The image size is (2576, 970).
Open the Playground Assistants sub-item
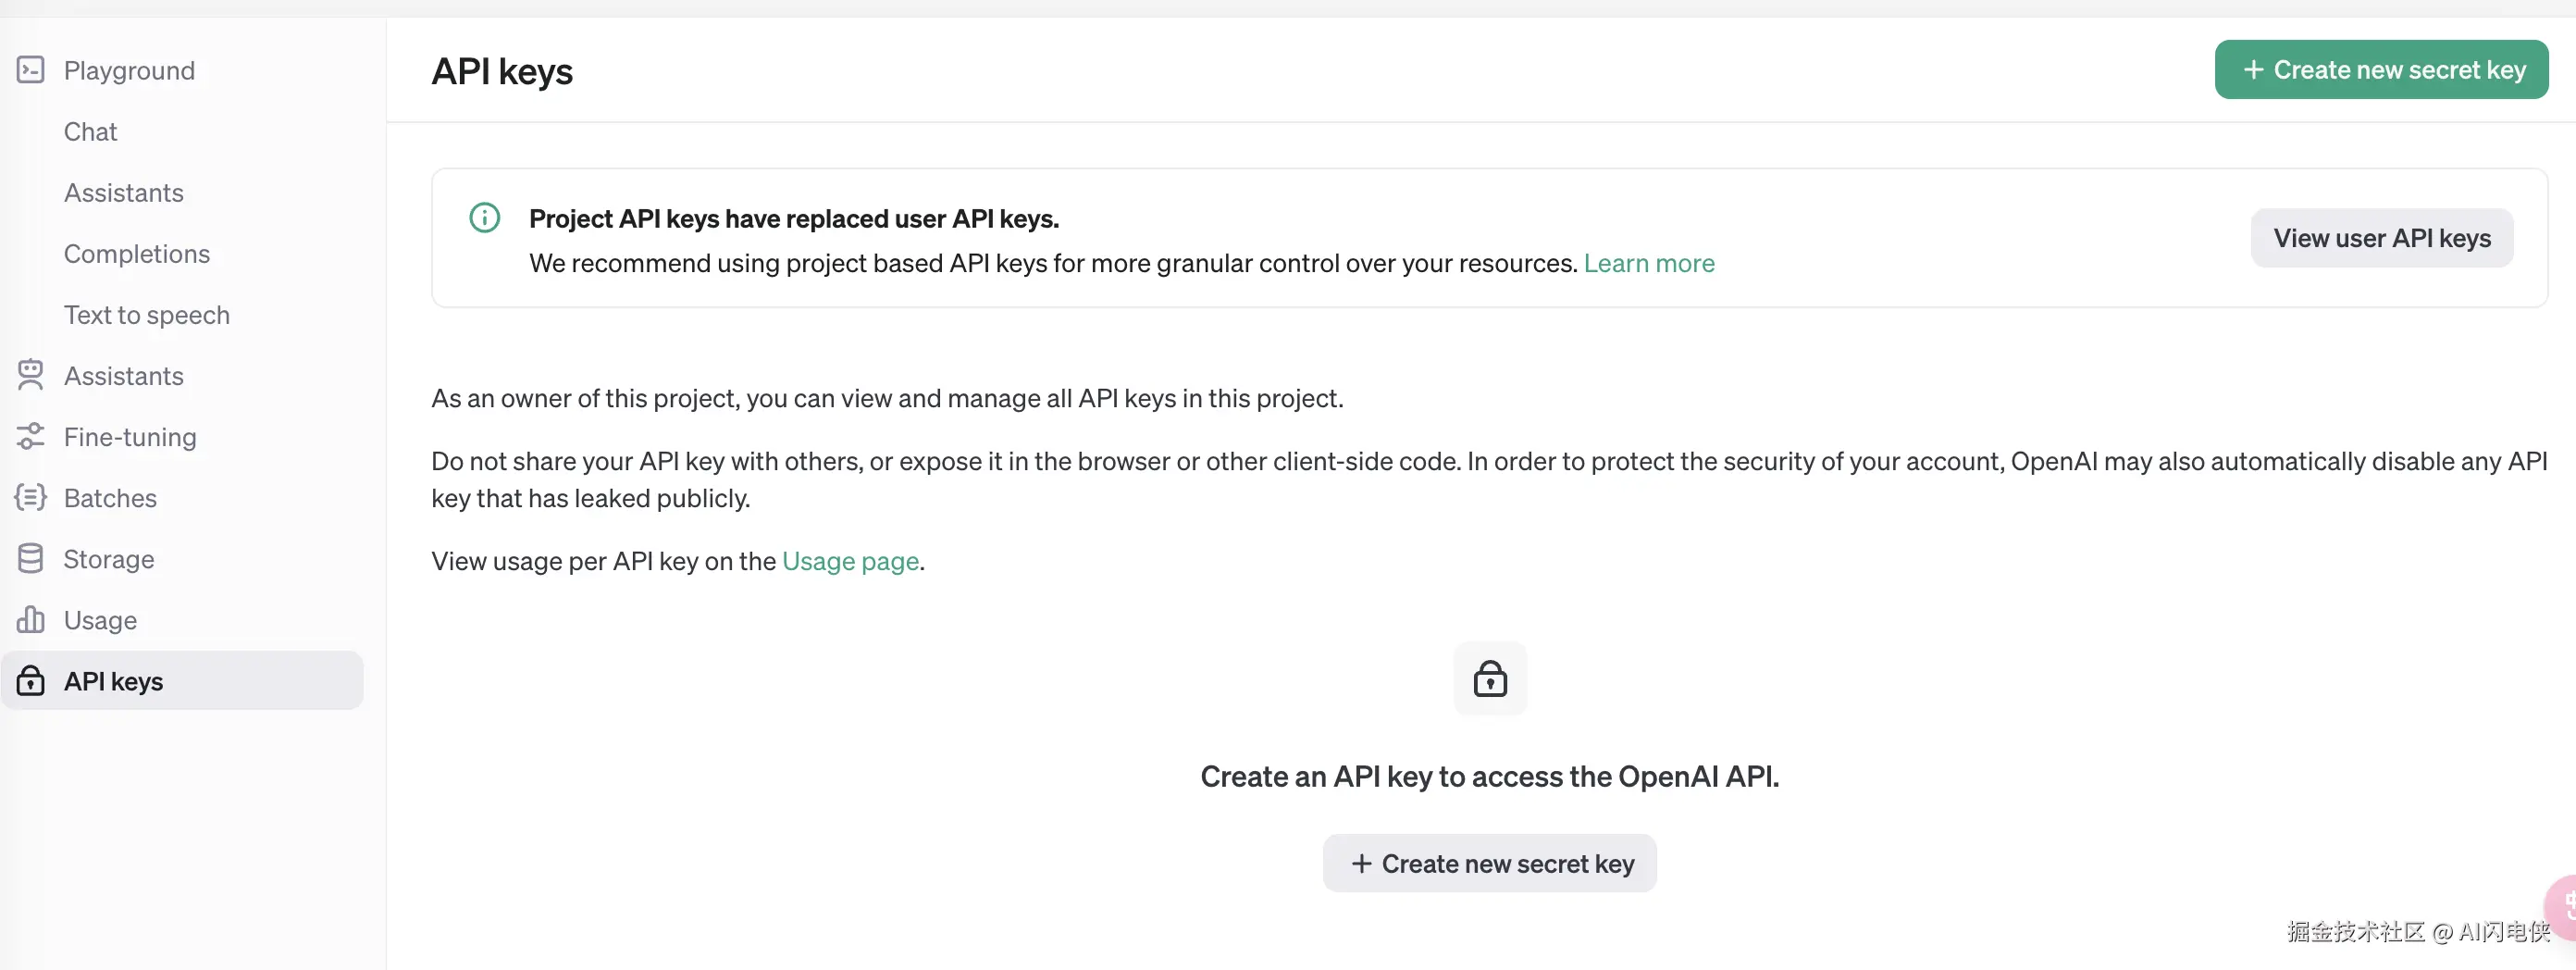point(123,193)
